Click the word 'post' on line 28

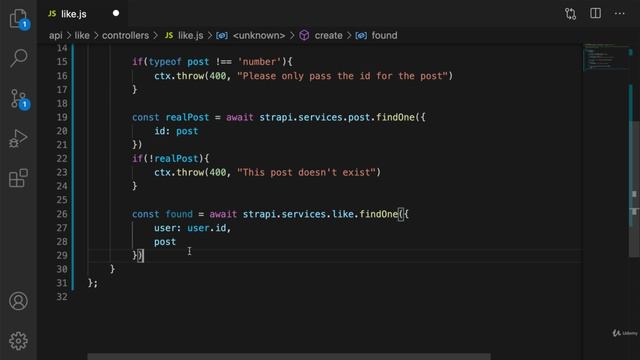tap(165, 242)
